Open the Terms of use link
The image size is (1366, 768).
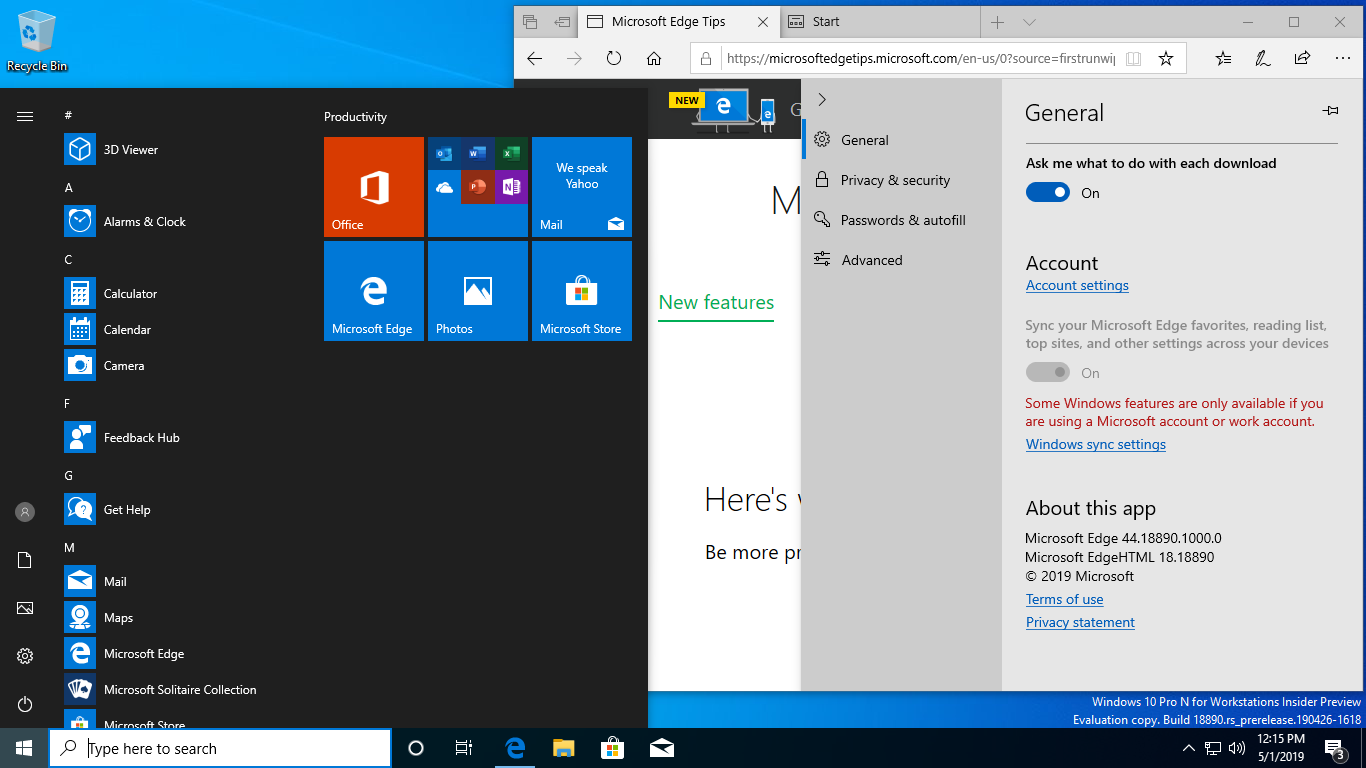click(1065, 599)
